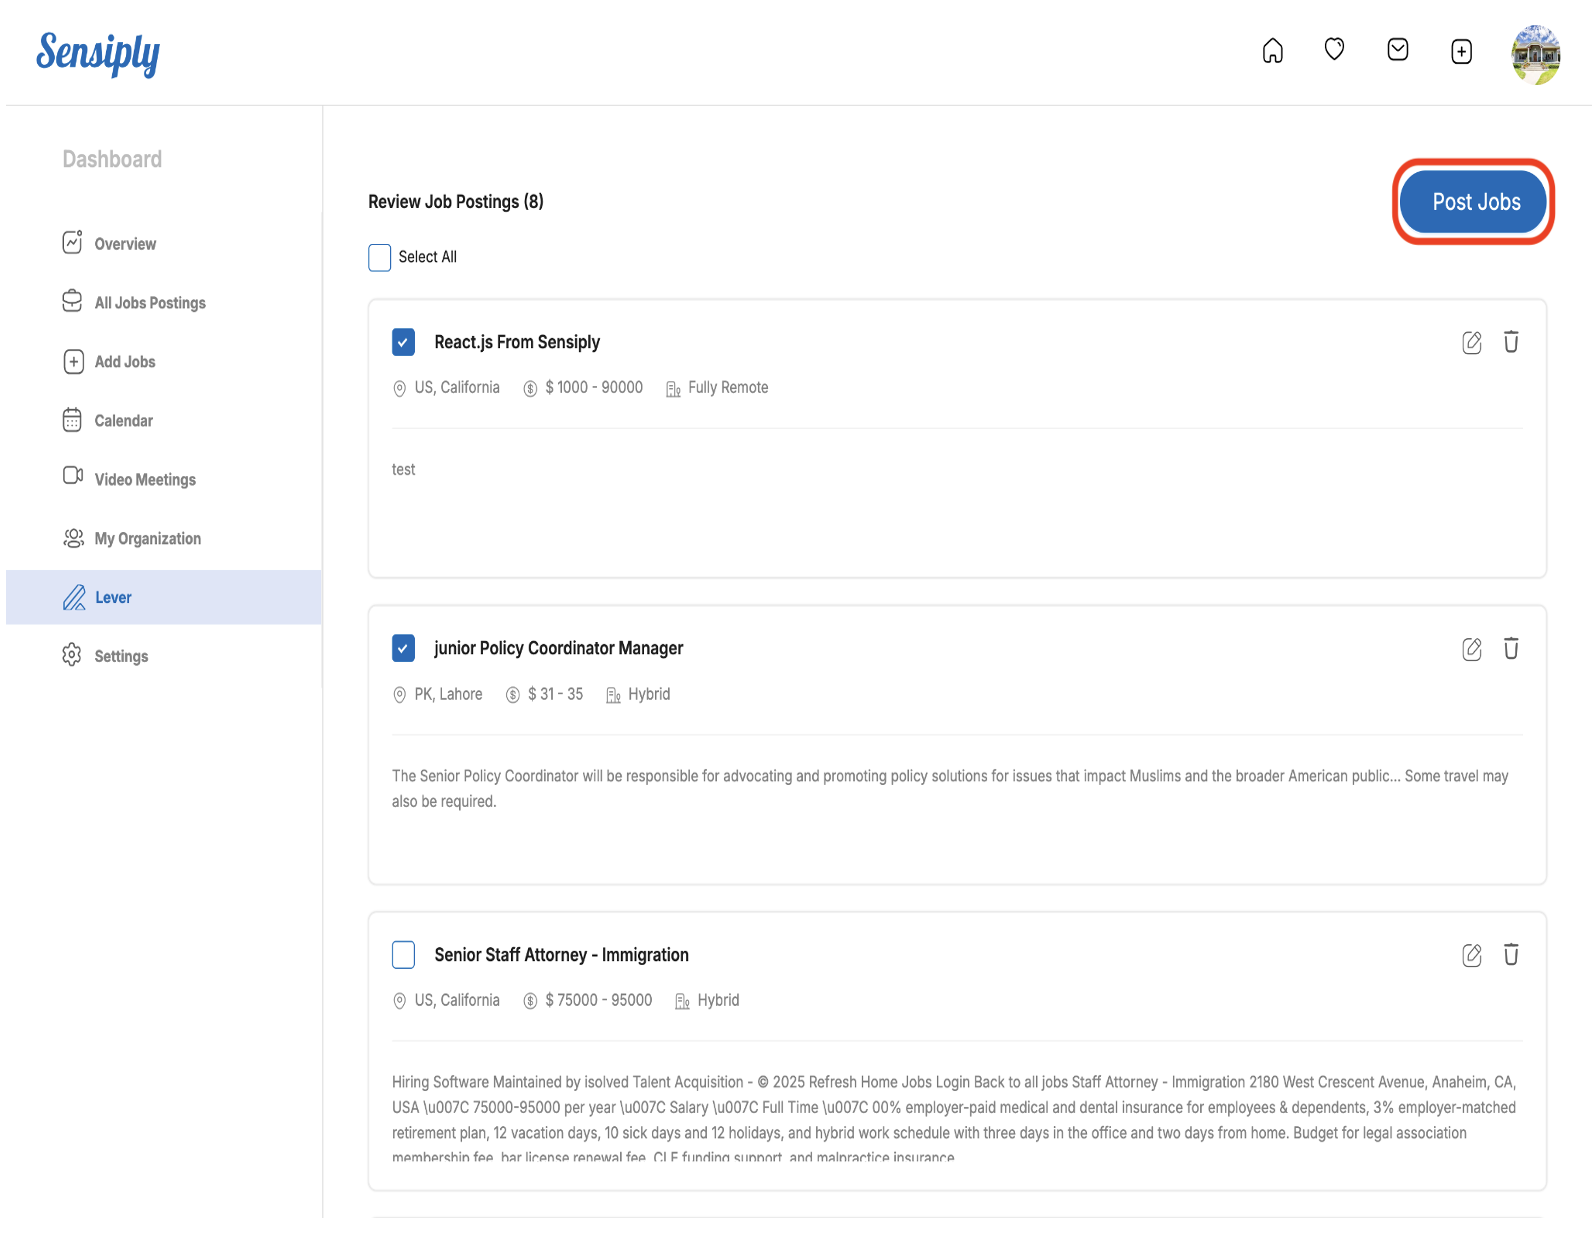Click the Sensiply logo
The height and width of the screenshot is (1246, 1596).
pos(98,54)
